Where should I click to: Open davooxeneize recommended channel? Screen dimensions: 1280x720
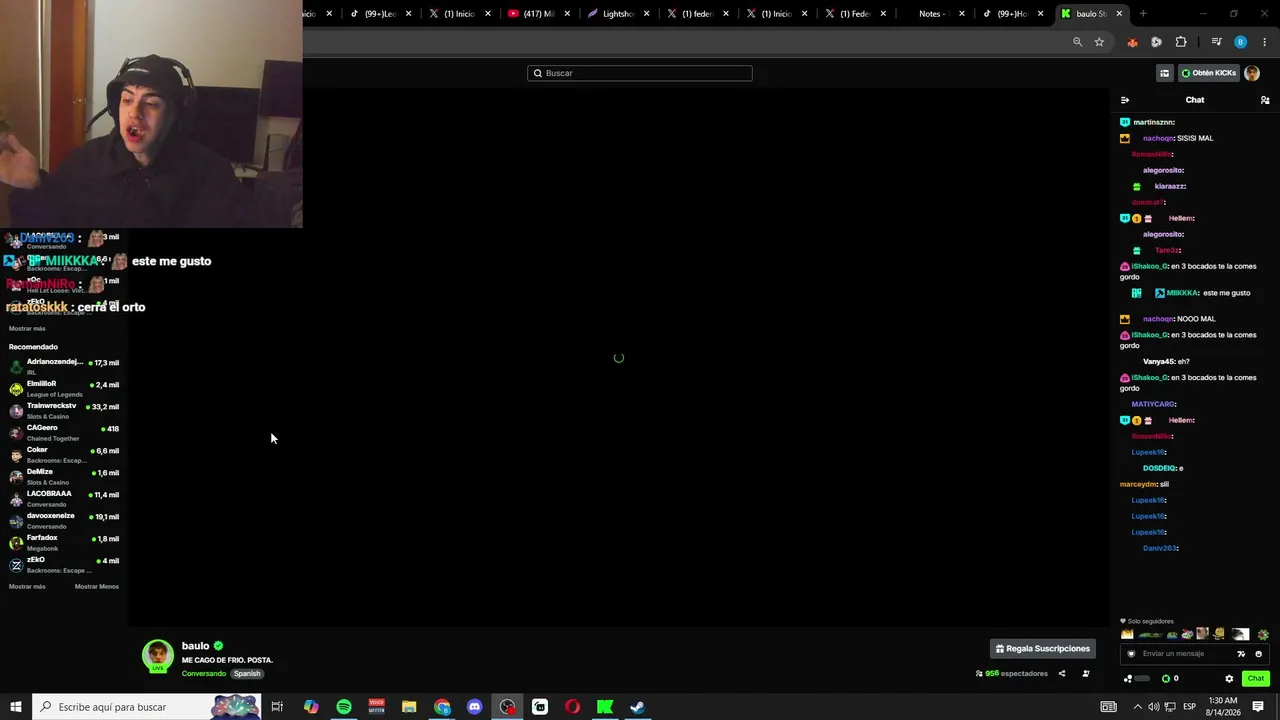pyautogui.click(x=64, y=521)
